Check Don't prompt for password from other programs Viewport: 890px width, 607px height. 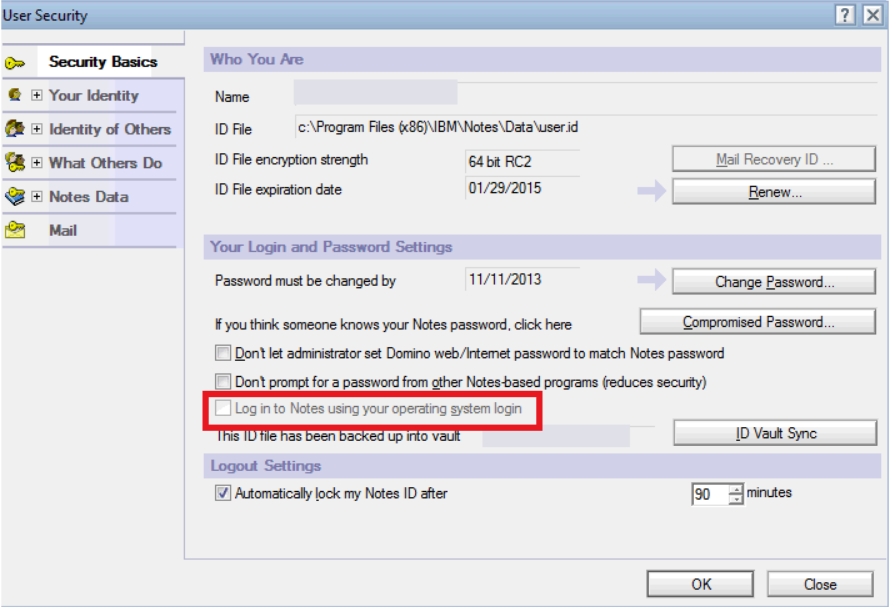click(223, 382)
